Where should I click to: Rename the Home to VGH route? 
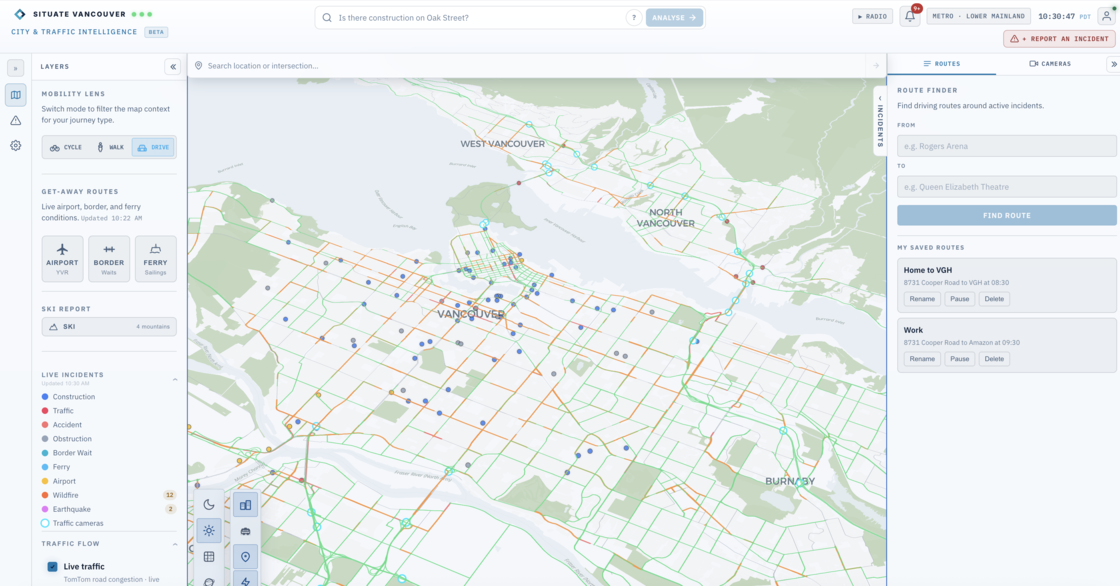pos(922,299)
